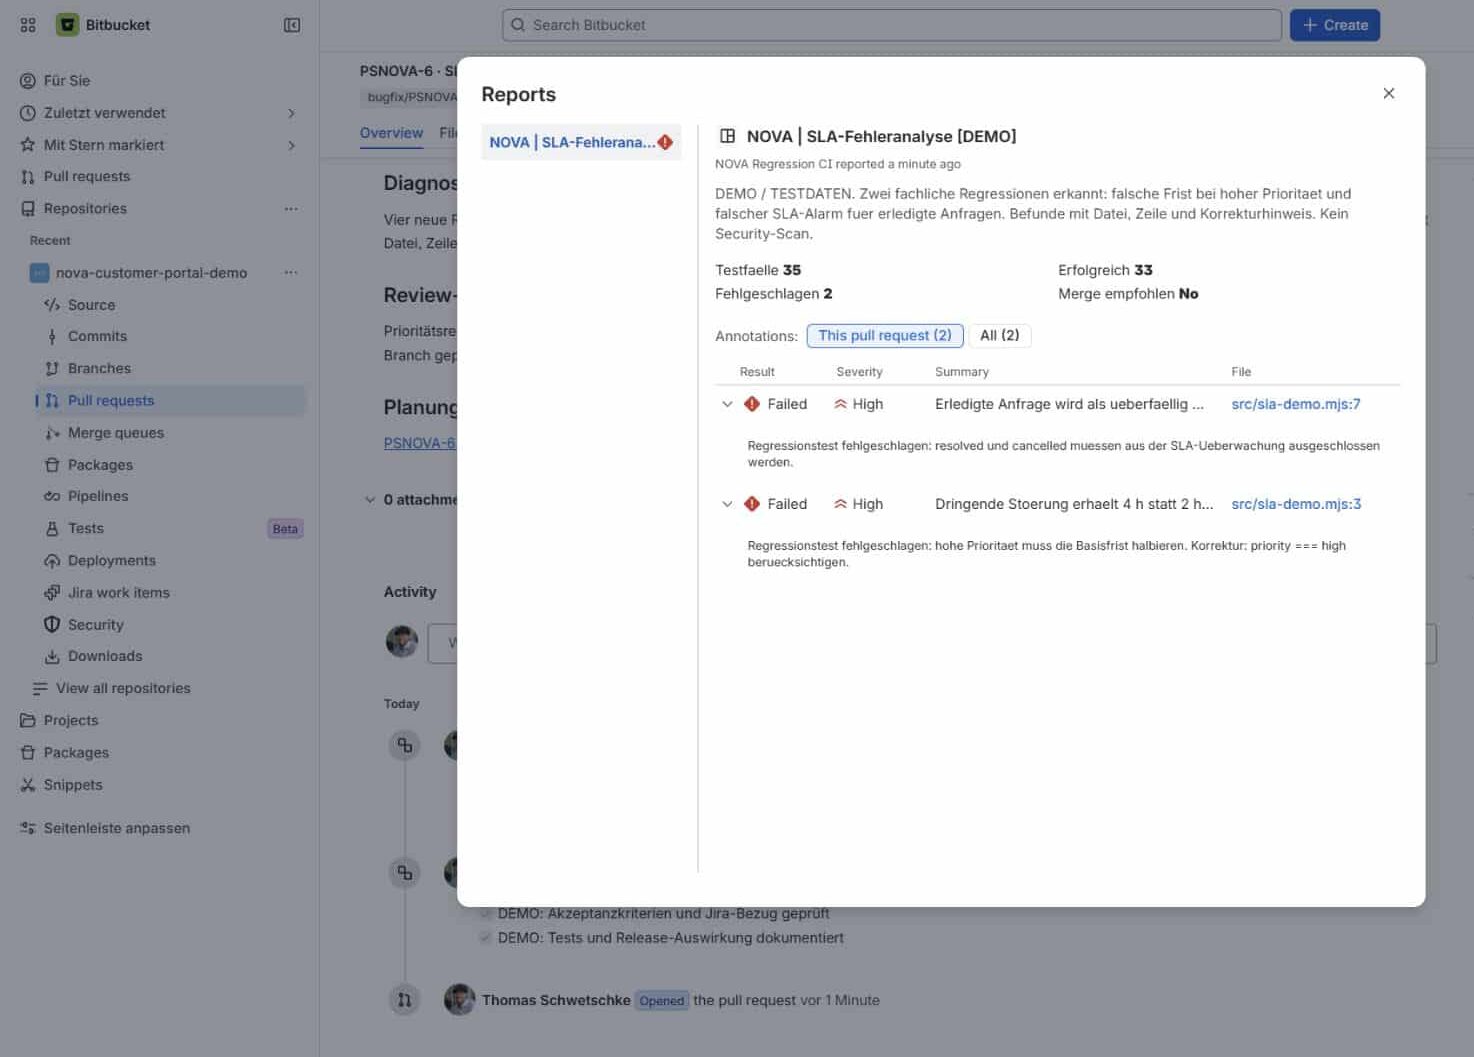Image resolution: width=1474 pixels, height=1057 pixels.
Task: Click the Source code icon
Action: pos(52,305)
